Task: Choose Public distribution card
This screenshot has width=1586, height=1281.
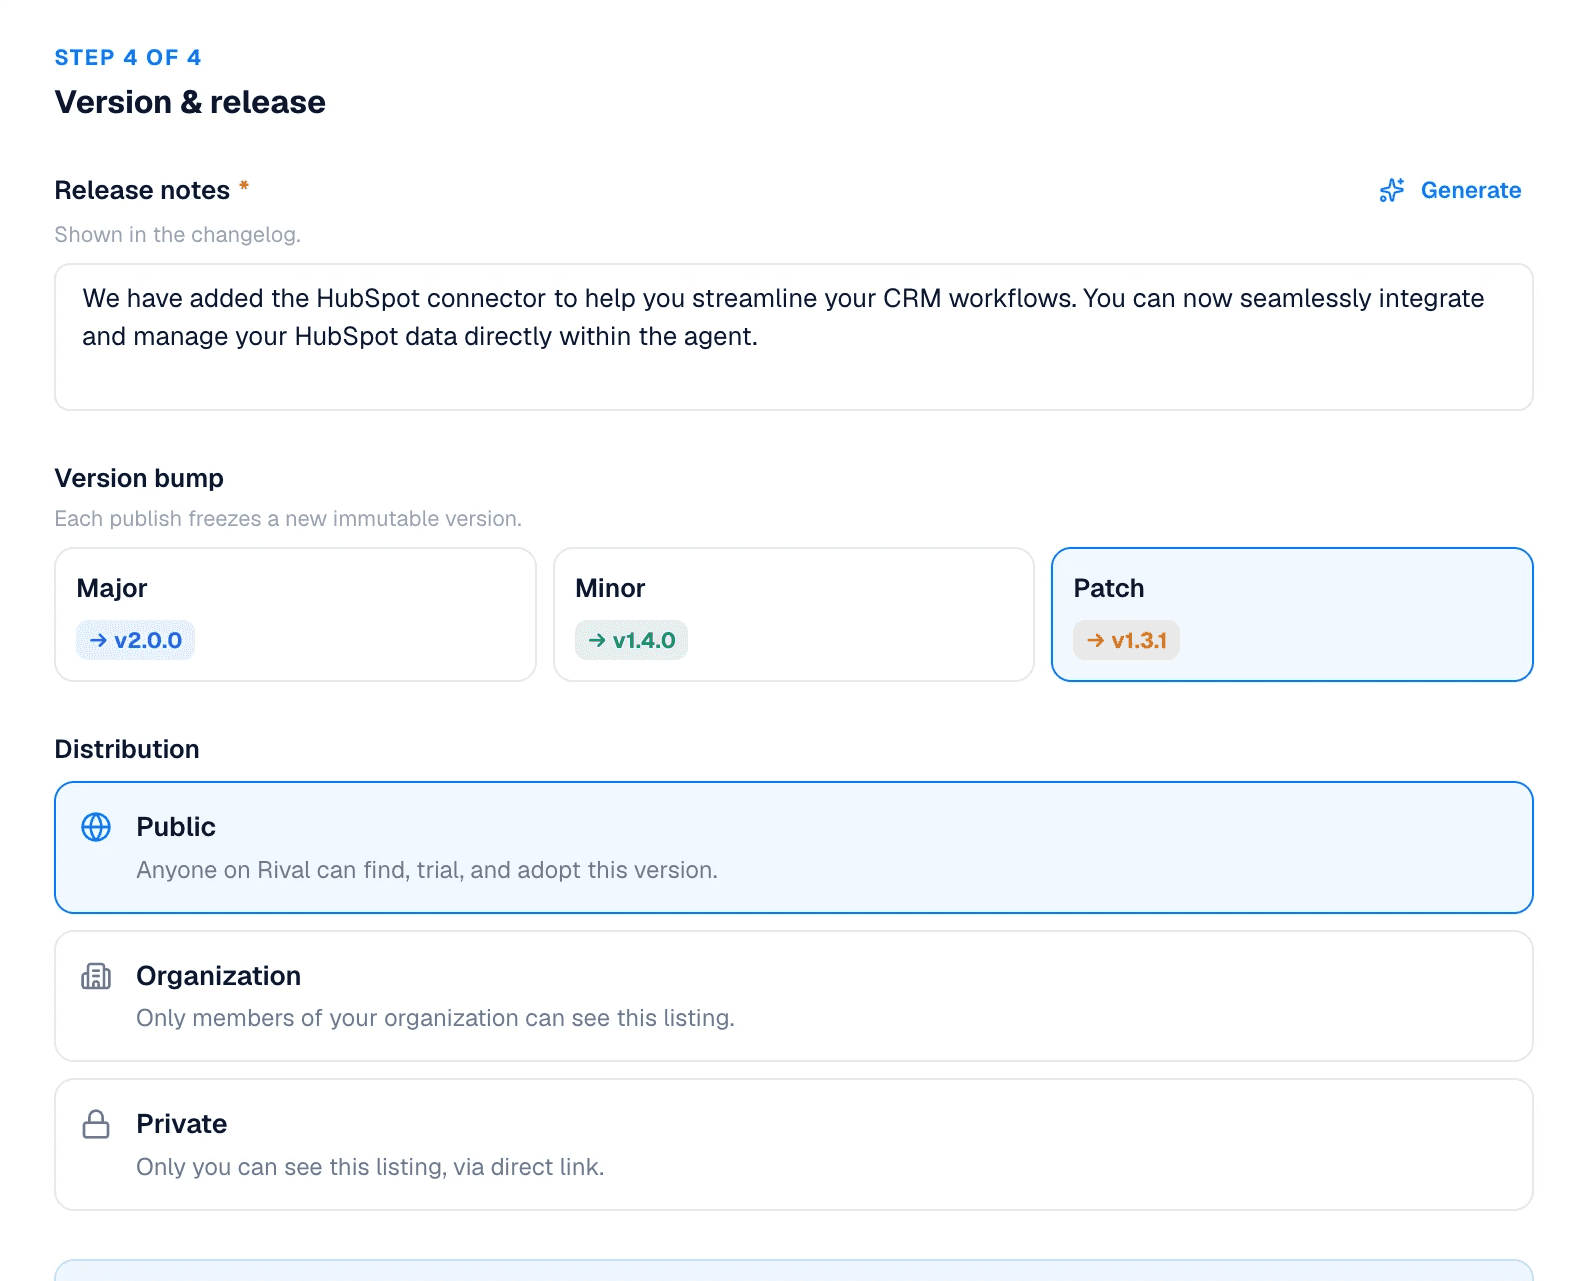Action: [794, 847]
